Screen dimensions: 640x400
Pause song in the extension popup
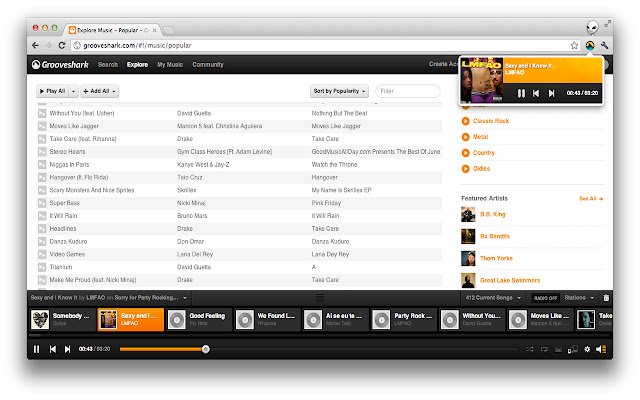521,93
